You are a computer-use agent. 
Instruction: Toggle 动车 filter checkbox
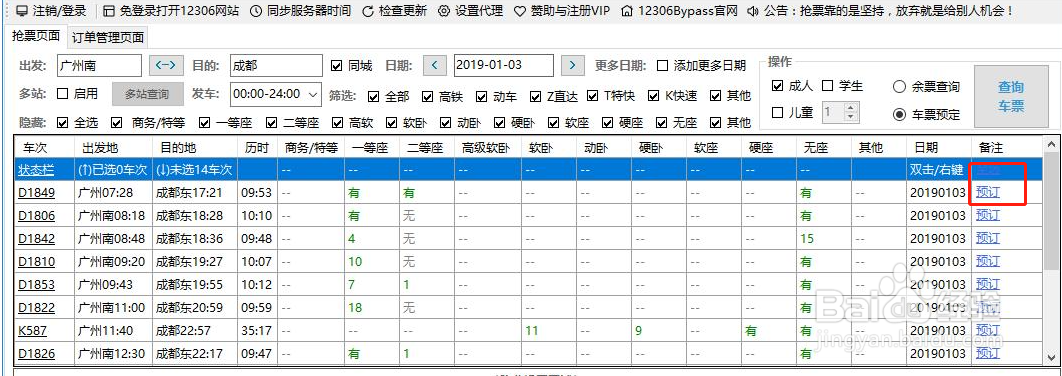click(482, 96)
